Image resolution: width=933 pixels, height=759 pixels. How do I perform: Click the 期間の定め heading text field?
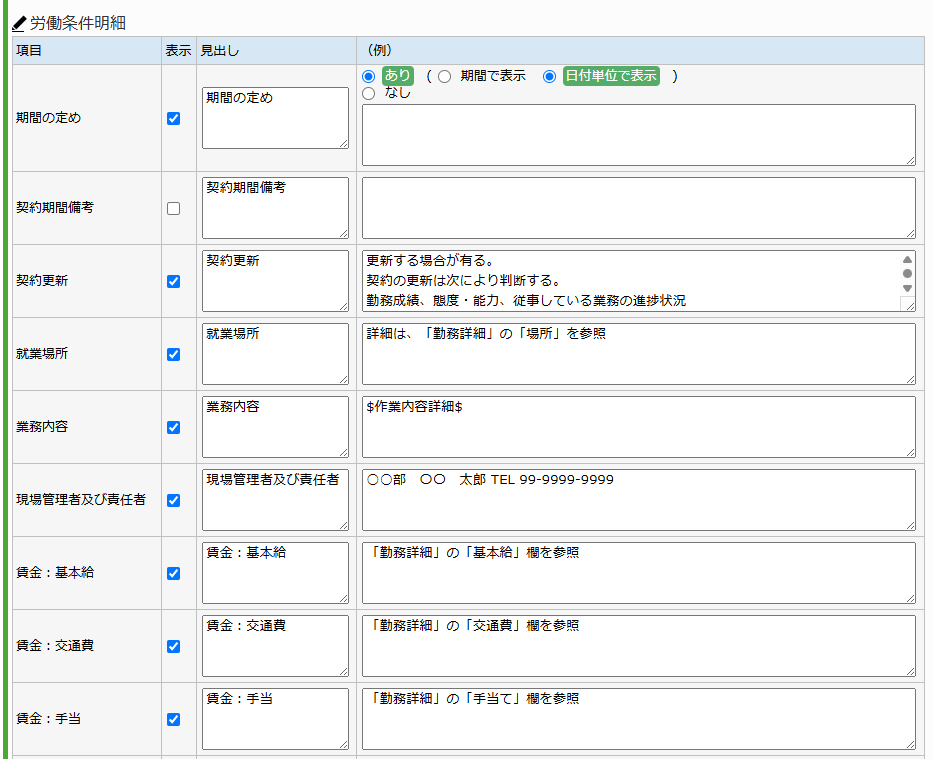[x=275, y=118]
